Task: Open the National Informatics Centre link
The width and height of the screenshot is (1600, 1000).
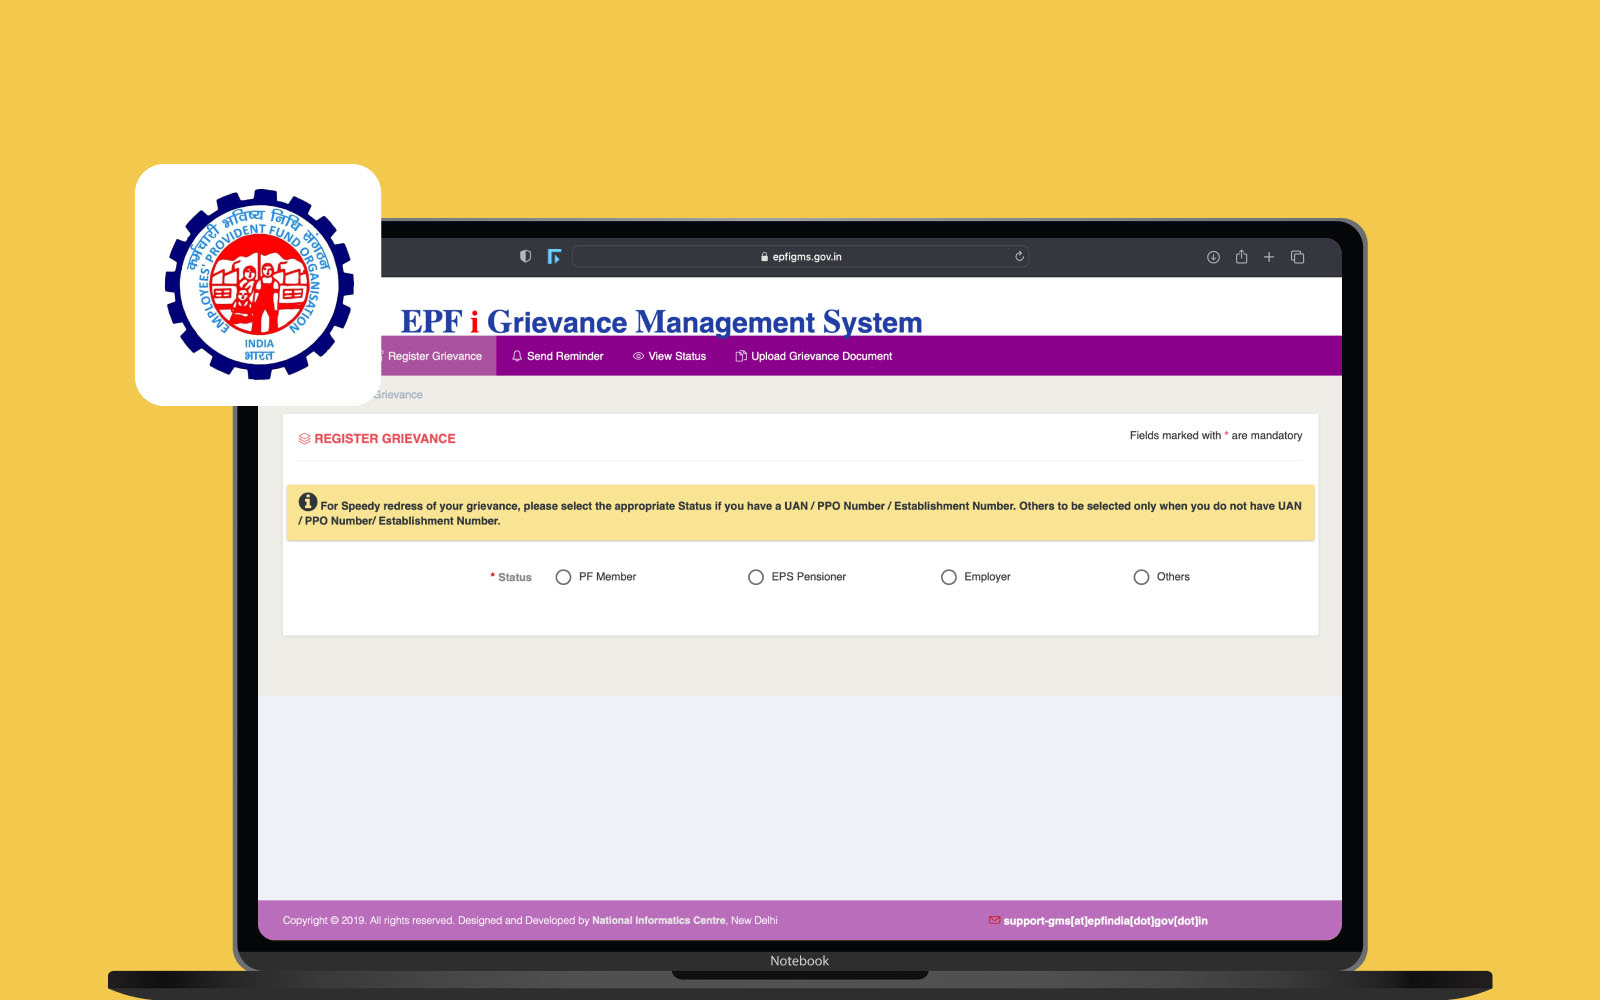Action: (x=658, y=920)
